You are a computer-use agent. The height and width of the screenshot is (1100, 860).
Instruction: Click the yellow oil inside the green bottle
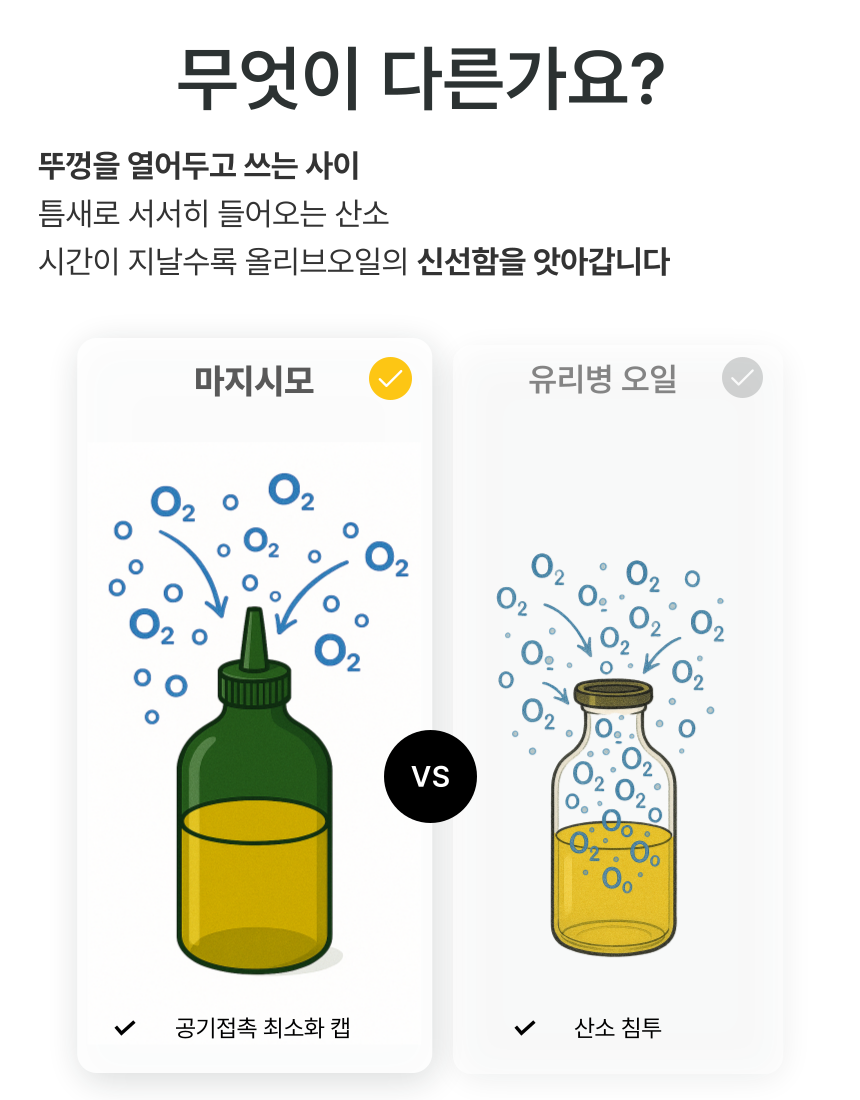(x=254, y=880)
